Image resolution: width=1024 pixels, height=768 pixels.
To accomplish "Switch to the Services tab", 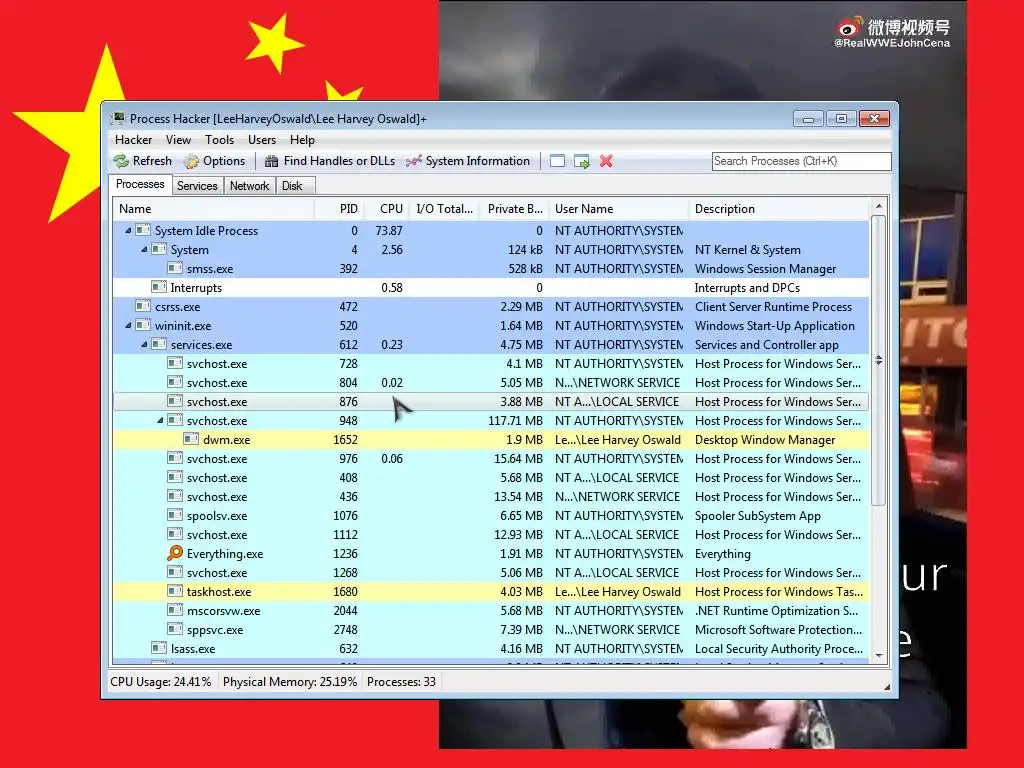I will [197, 186].
